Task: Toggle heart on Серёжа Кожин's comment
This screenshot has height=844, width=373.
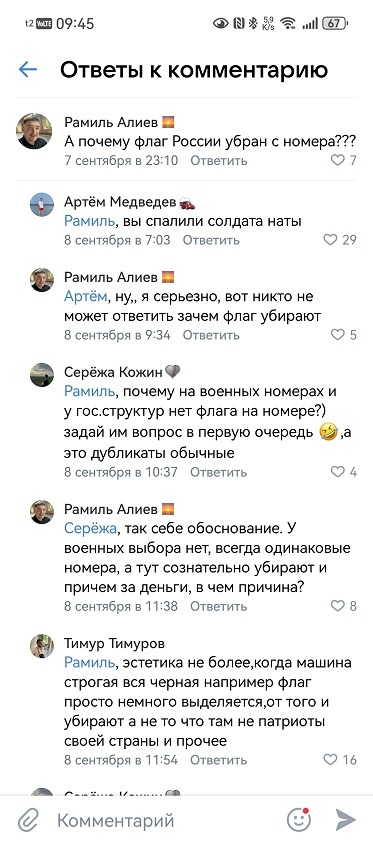Action: point(337,472)
